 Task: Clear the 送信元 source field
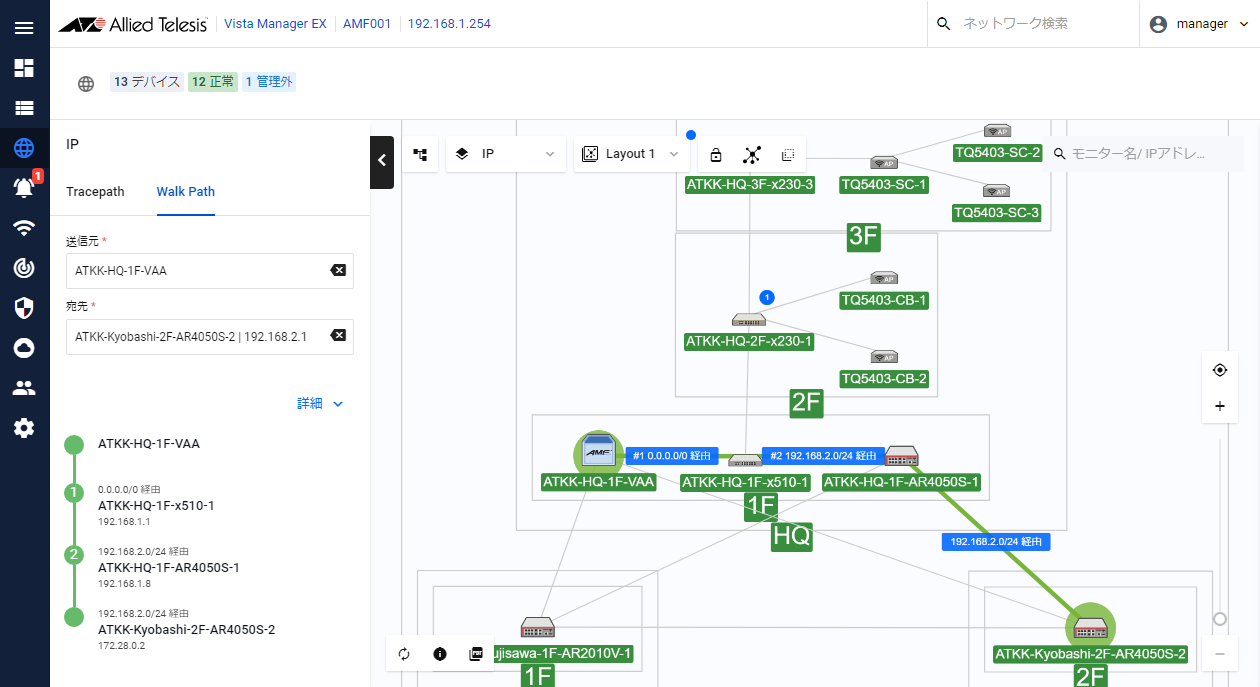pos(338,270)
